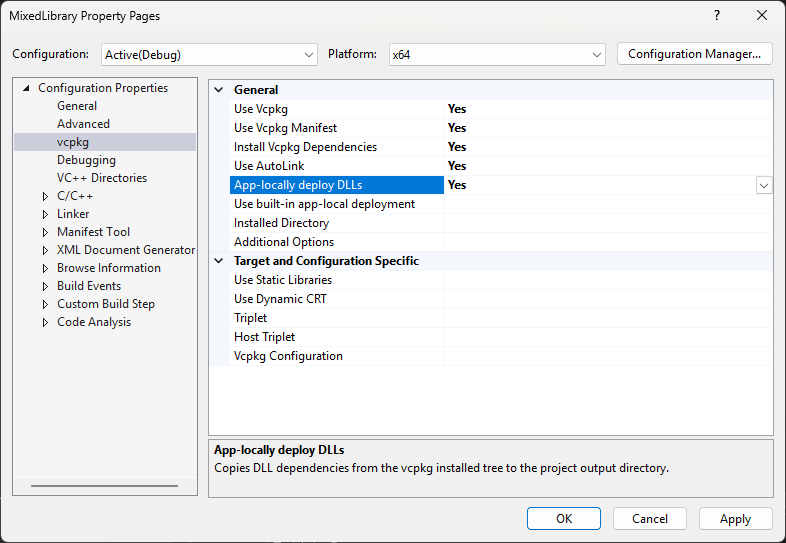786x543 pixels.
Task: Select the Use Static Libraries property
Action: tap(283, 280)
